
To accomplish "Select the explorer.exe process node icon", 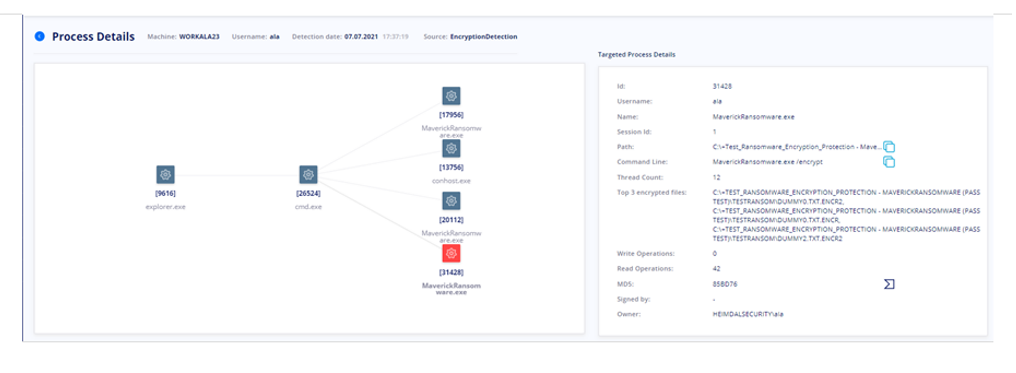I will coord(165,174).
